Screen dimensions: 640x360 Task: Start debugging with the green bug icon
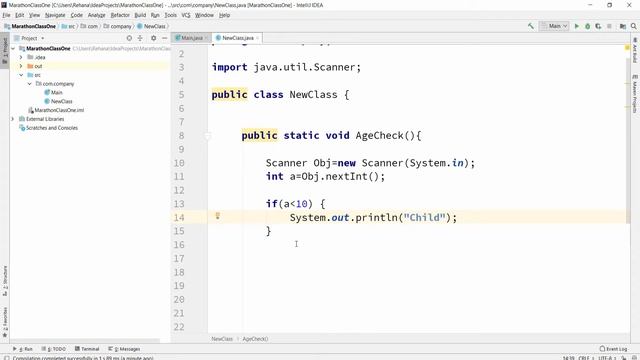pyautogui.click(x=587, y=26)
